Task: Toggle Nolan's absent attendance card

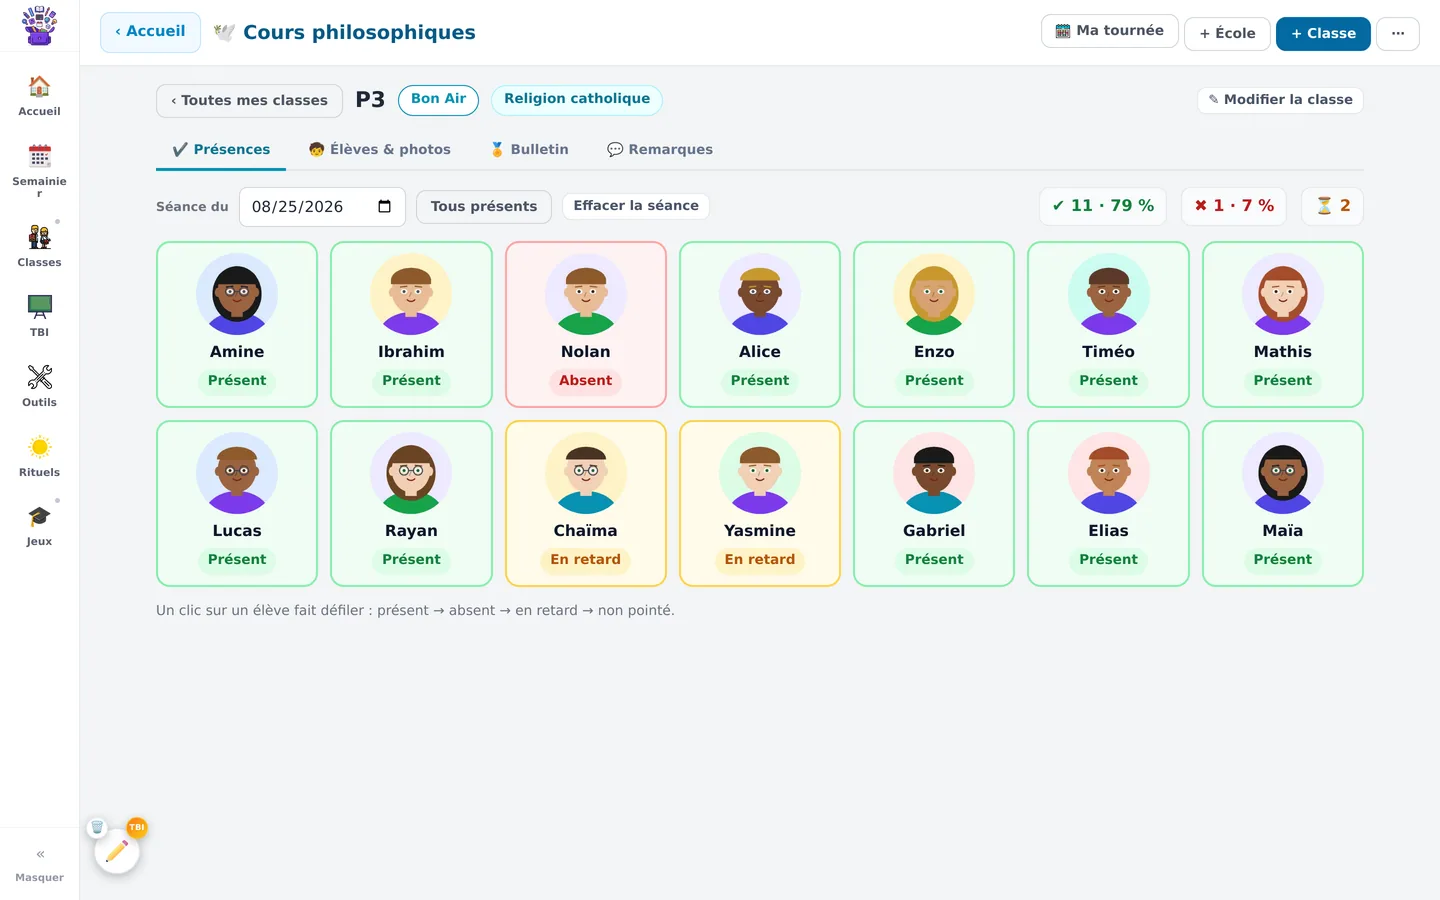Action: tap(586, 324)
